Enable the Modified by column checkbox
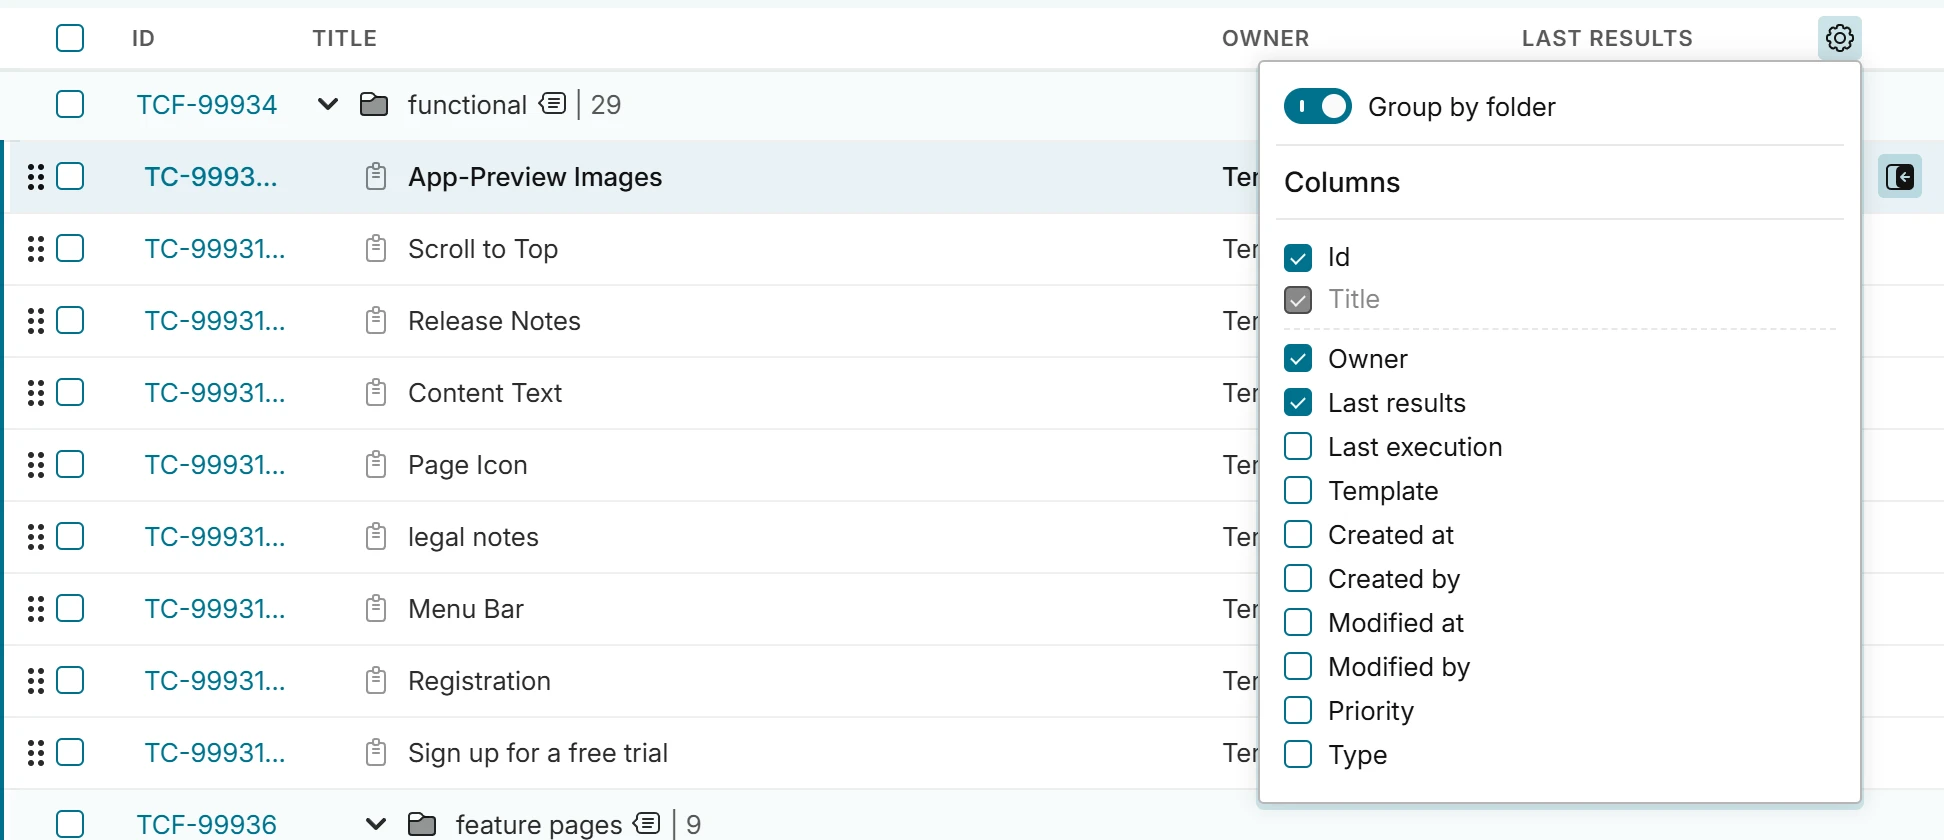 [x=1298, y=666]
